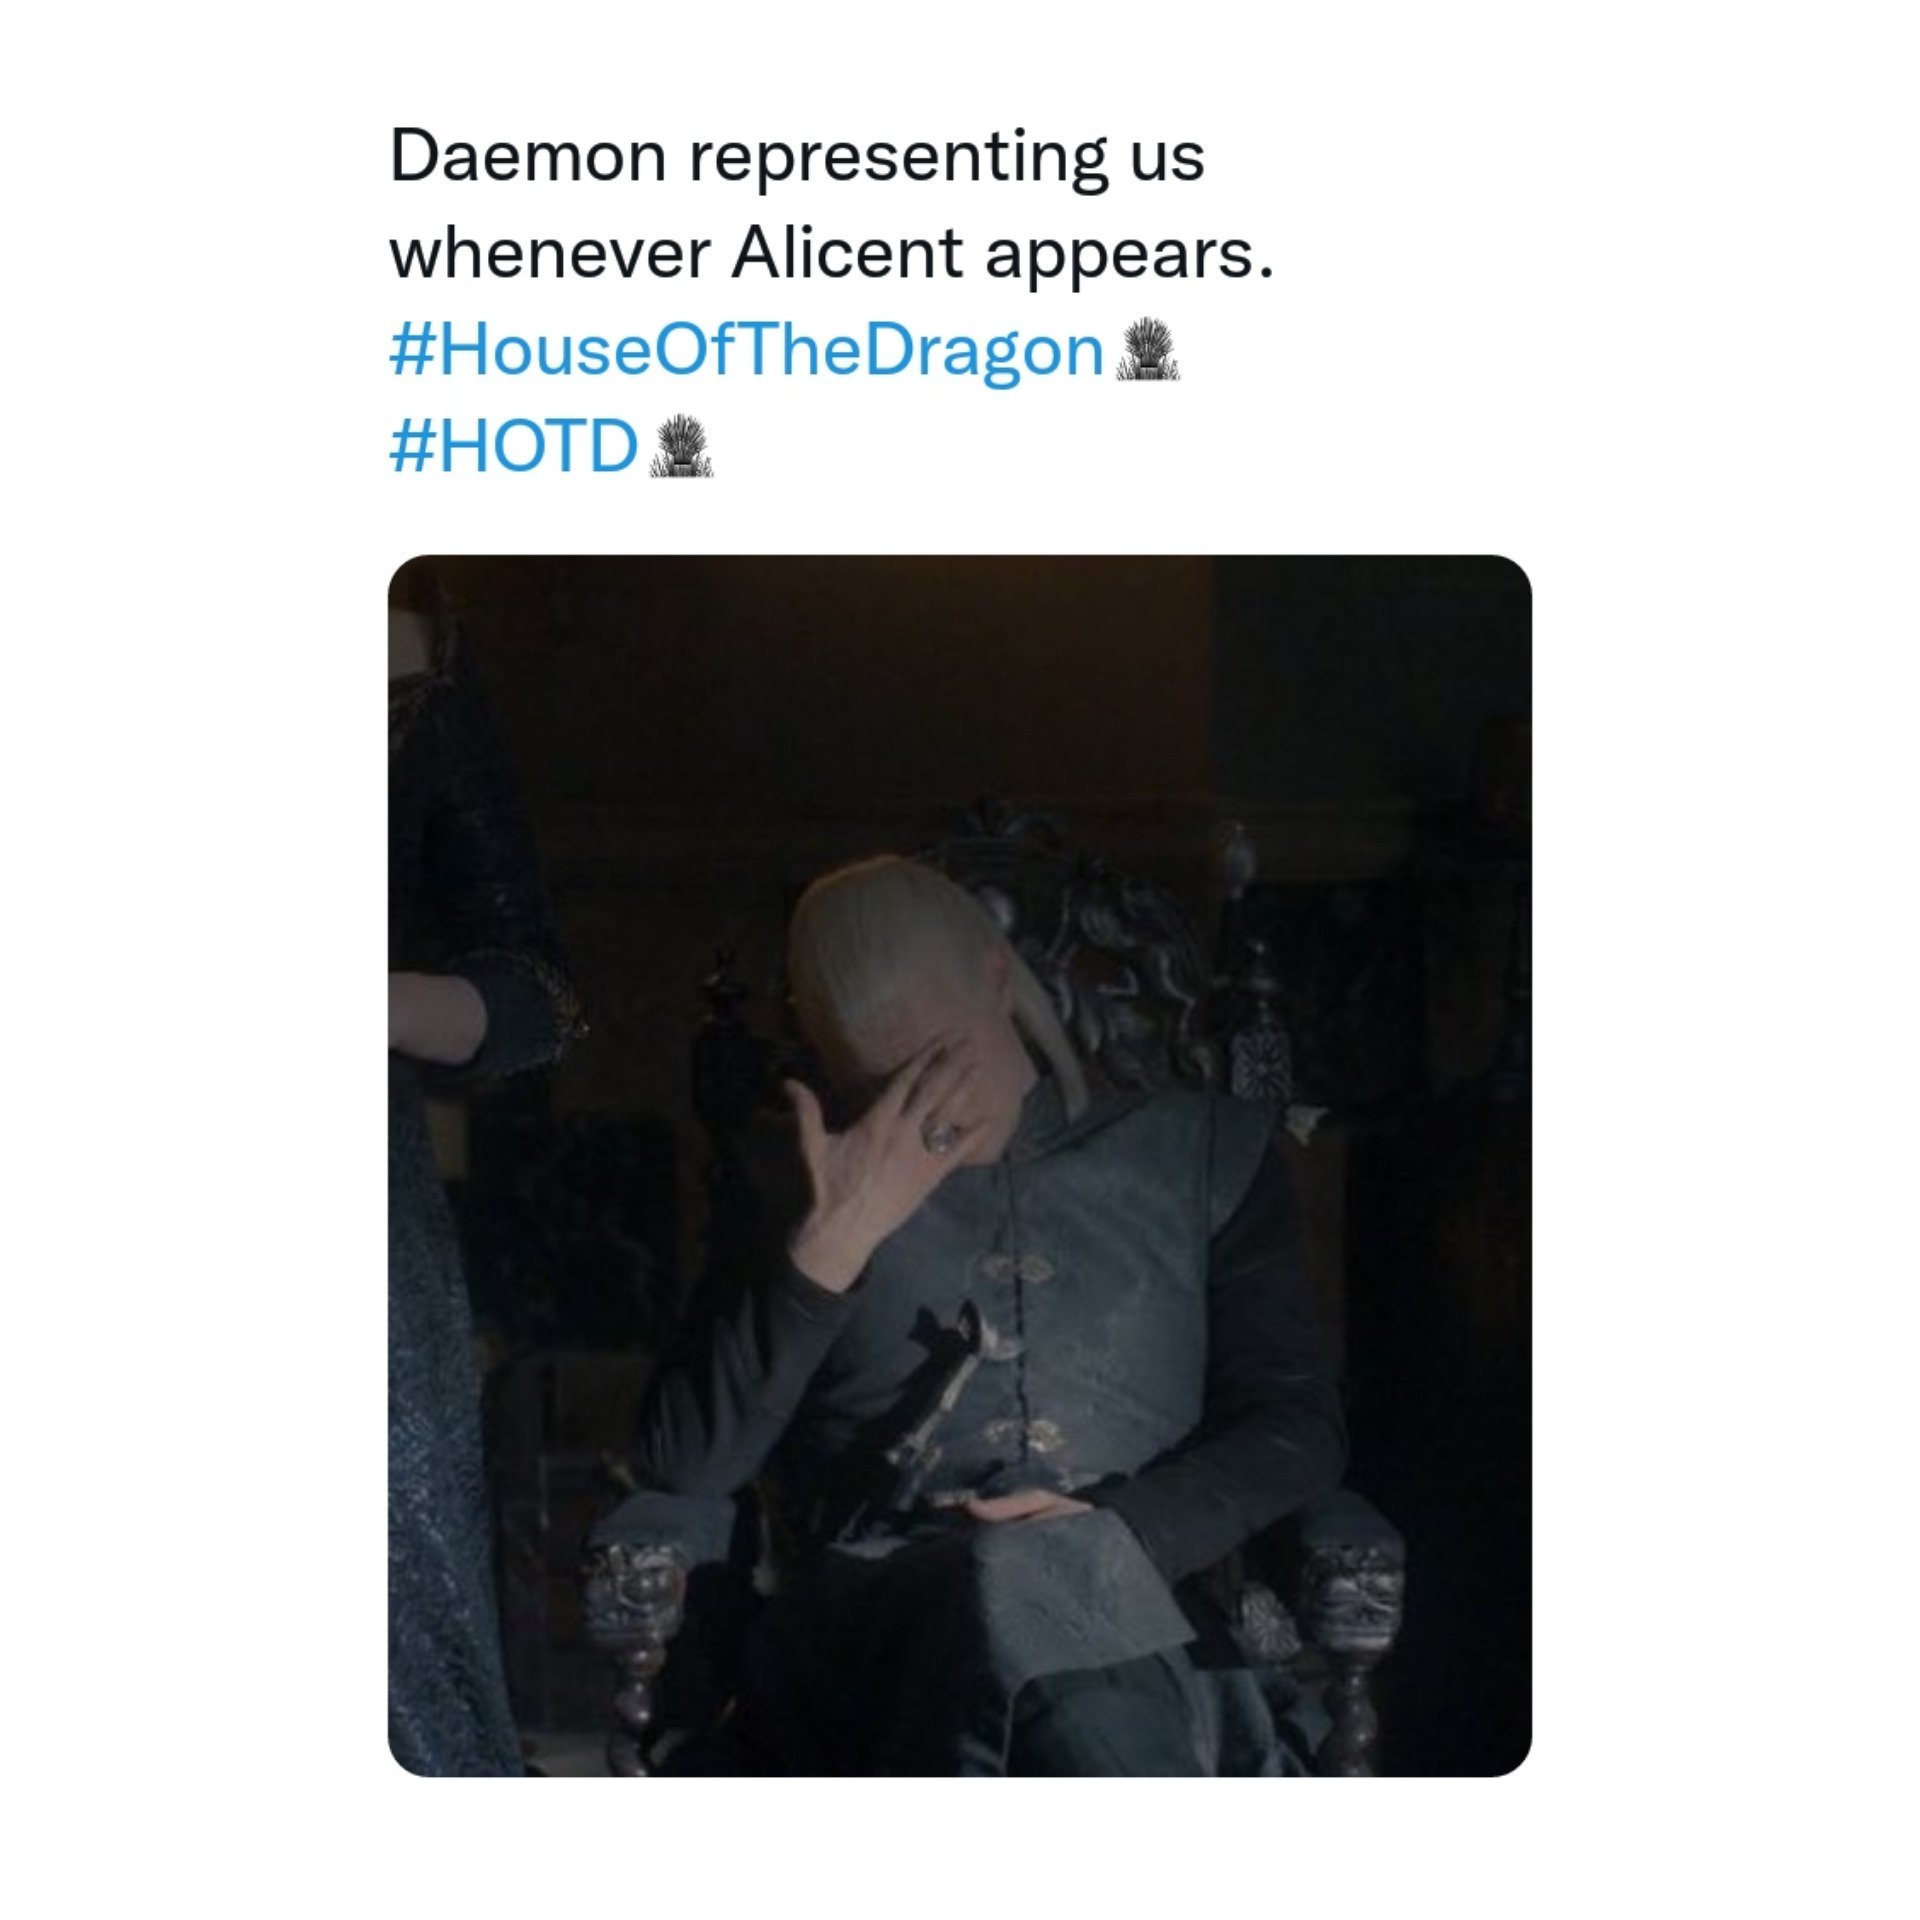
Task: Click the word "Daemon" in the tweet
Action: (x=528, y=158)
